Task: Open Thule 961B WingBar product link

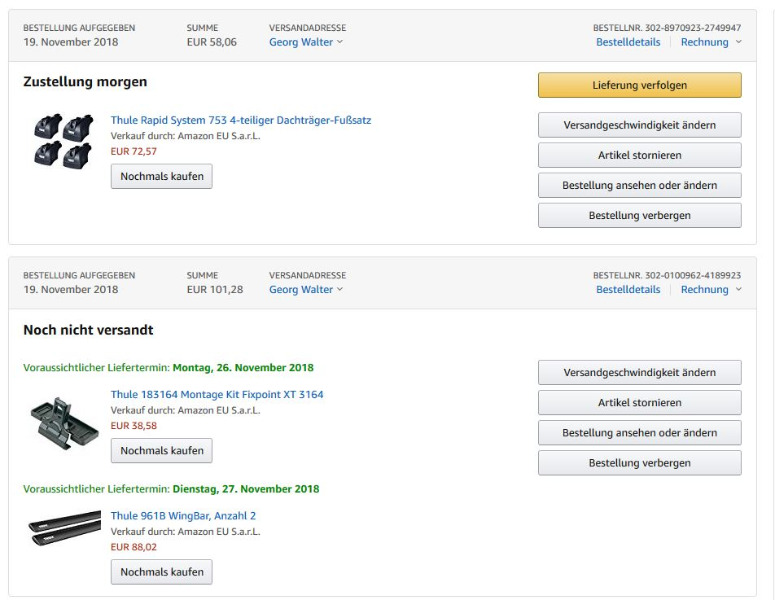Action: [183, 516]
